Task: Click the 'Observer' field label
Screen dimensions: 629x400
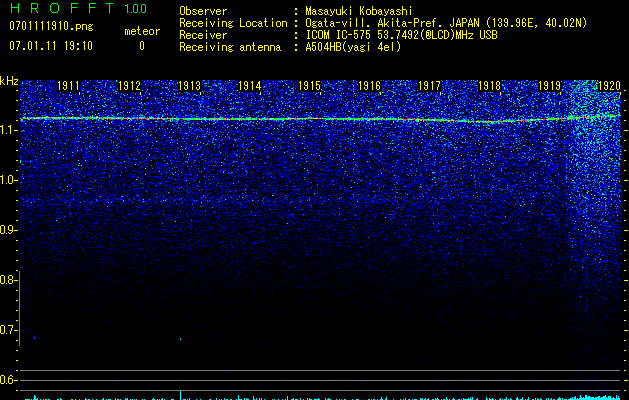Action: click(x=203, y=11)
